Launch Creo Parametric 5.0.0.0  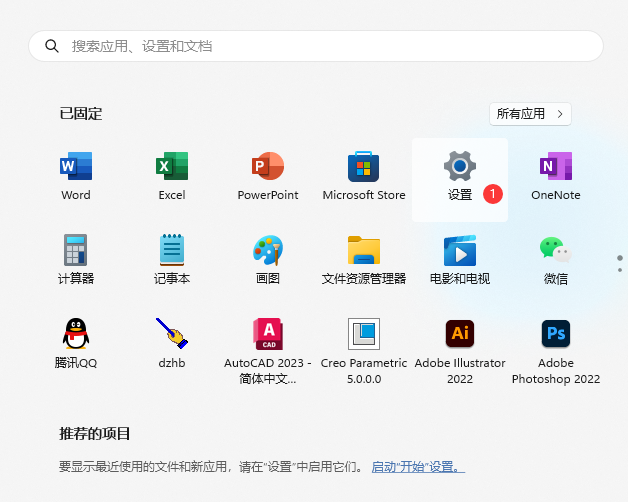pos(364,350)
